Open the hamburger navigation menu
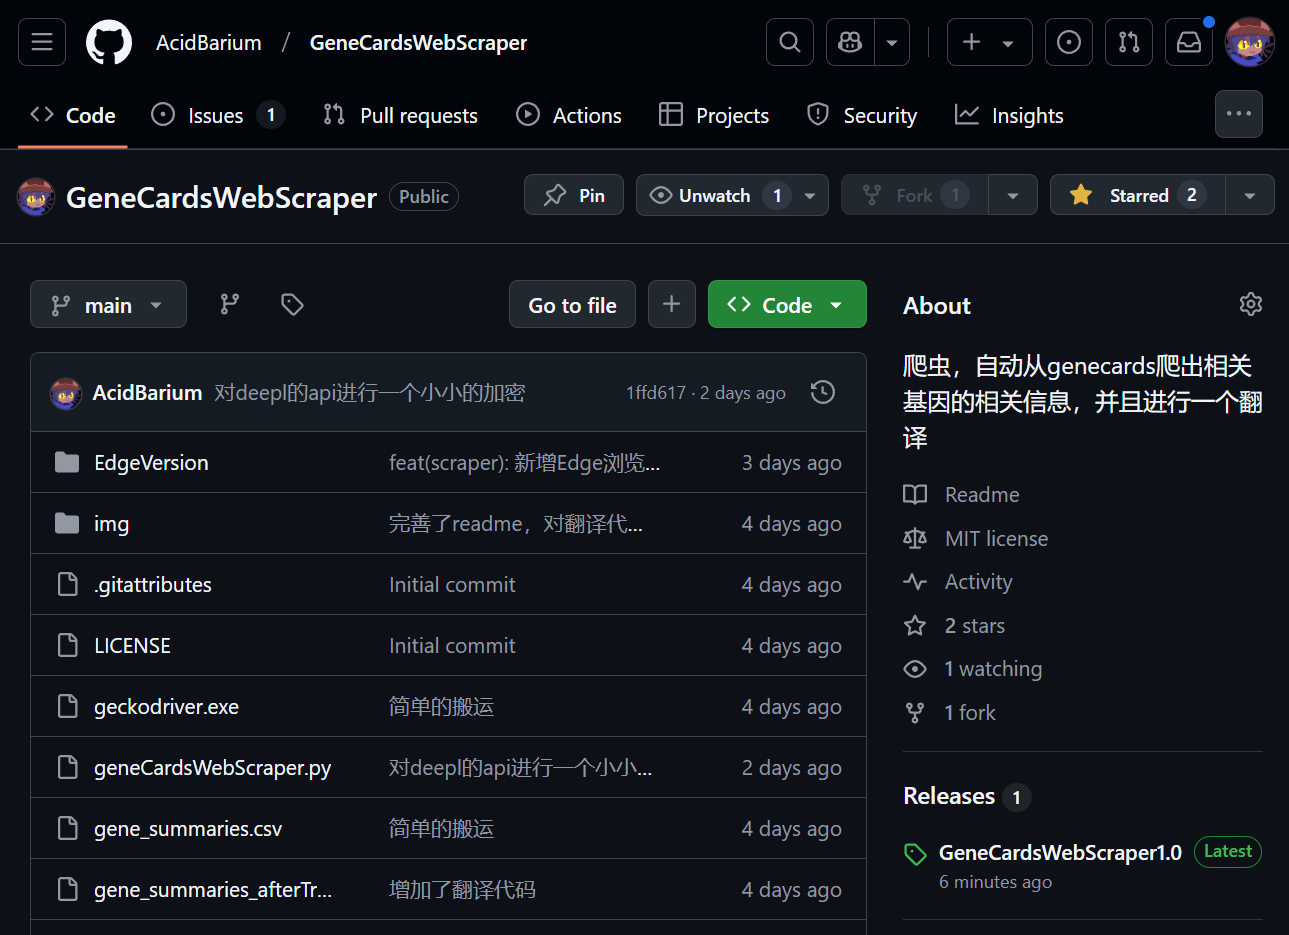The width and height of the screenshot is (1289, 935). [42, 42]
